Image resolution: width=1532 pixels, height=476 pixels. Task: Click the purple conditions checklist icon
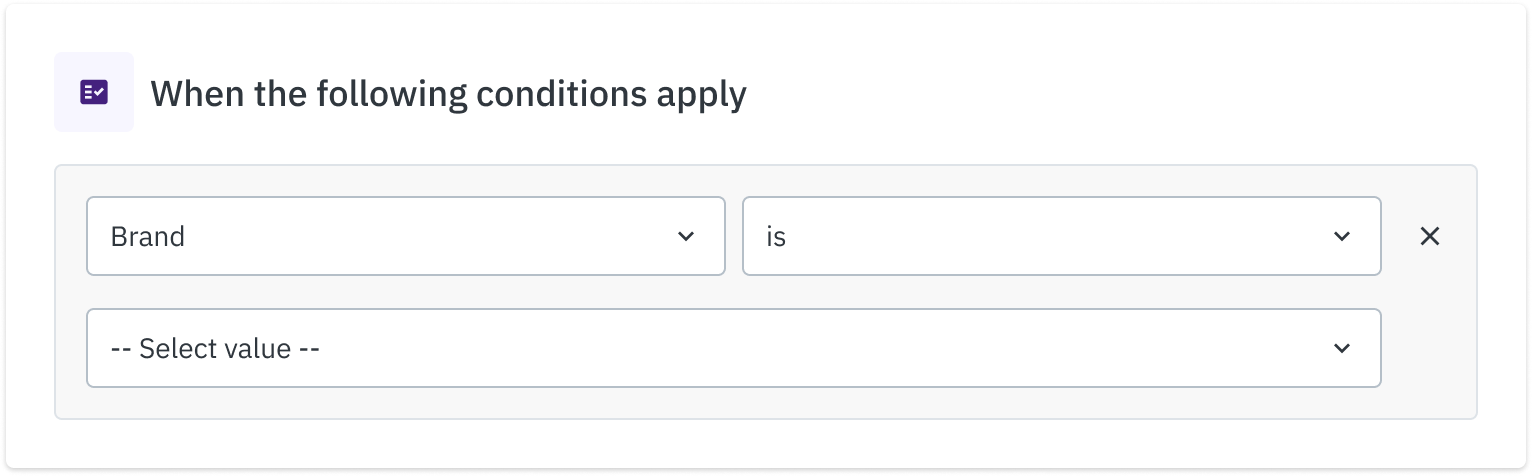click(94, 93)
